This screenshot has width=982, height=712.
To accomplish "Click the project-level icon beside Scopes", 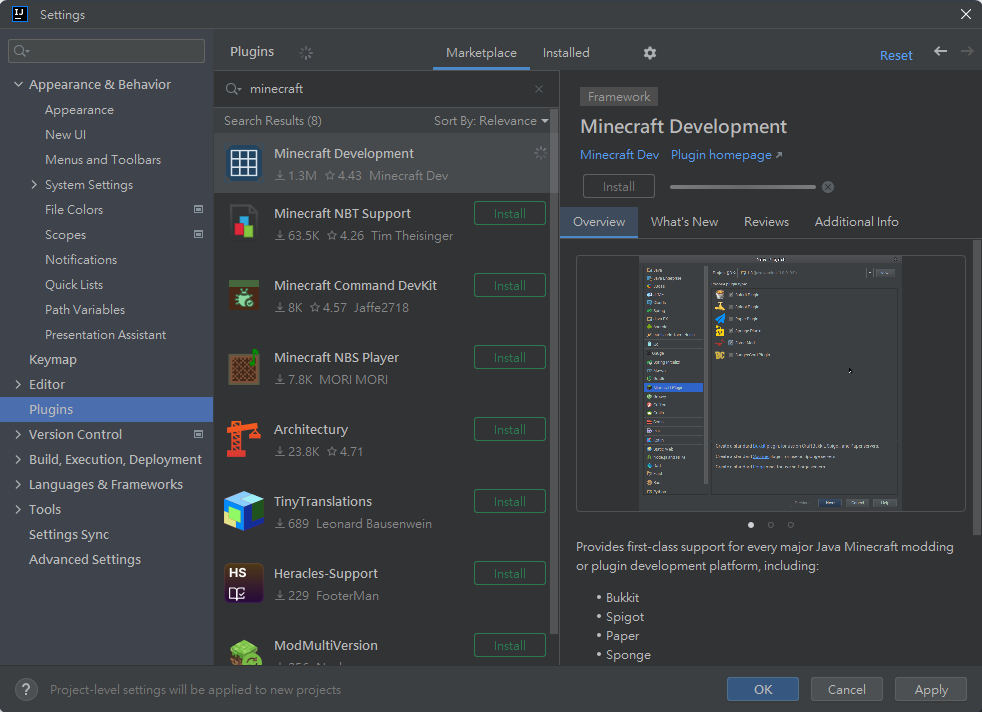I will [x=199, y=234].
